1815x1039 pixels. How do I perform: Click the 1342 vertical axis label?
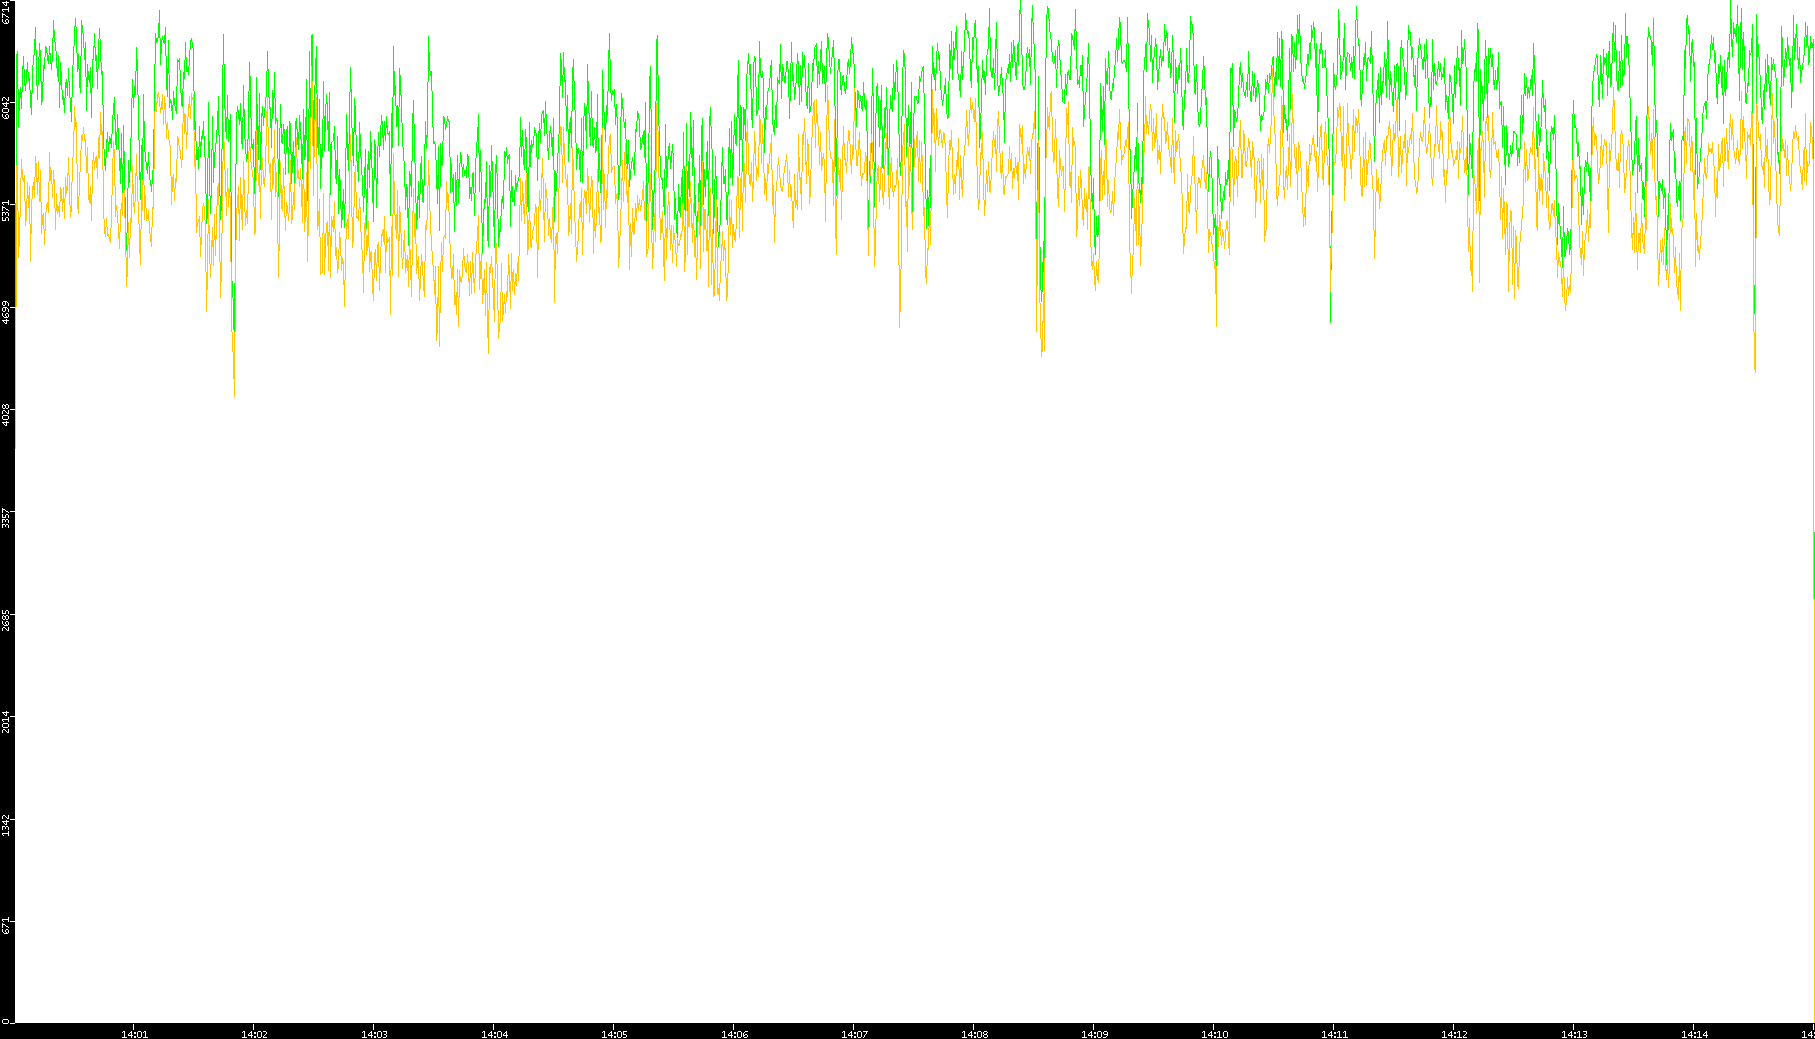point(7,824)
